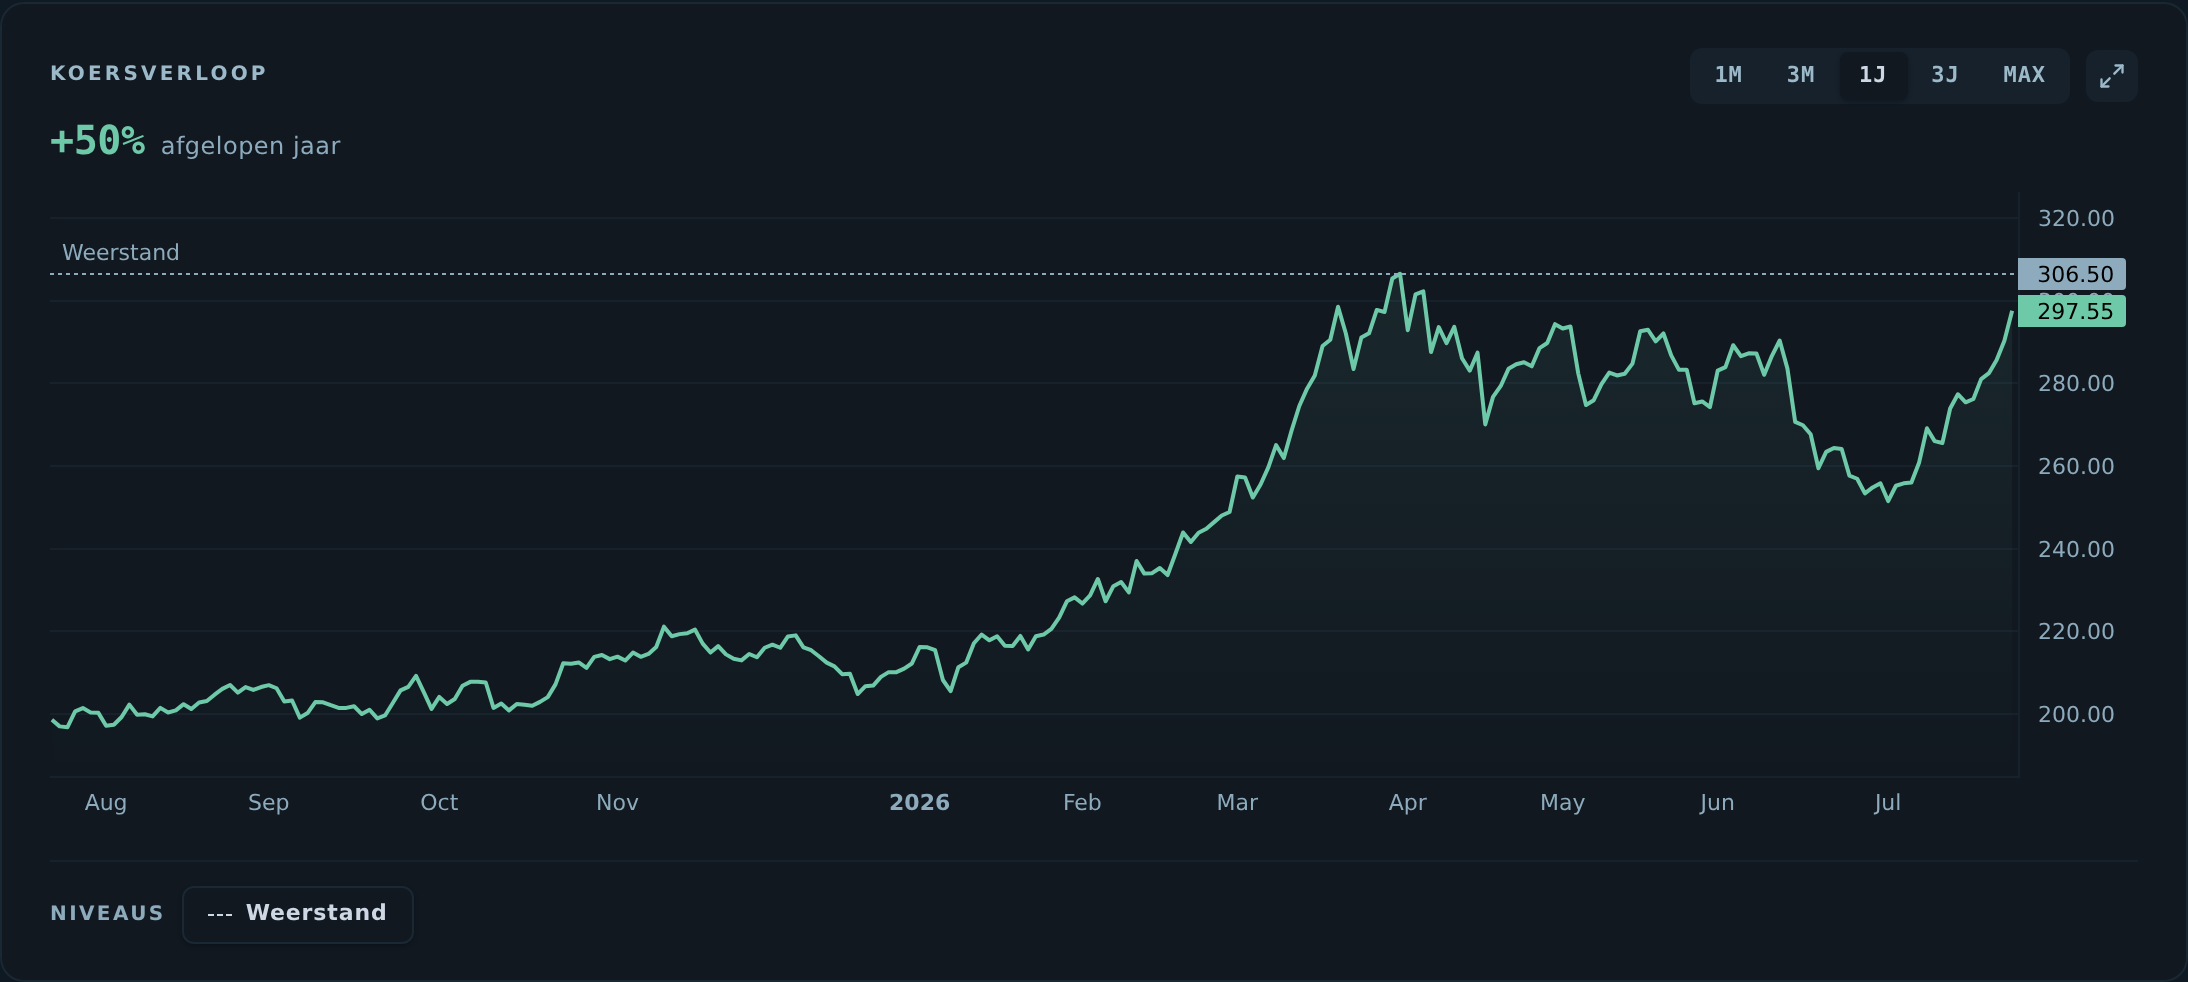This screenshot has height=982, width=2188.
Task: Click the 306.50 resistance price label
Action: 2072,274
